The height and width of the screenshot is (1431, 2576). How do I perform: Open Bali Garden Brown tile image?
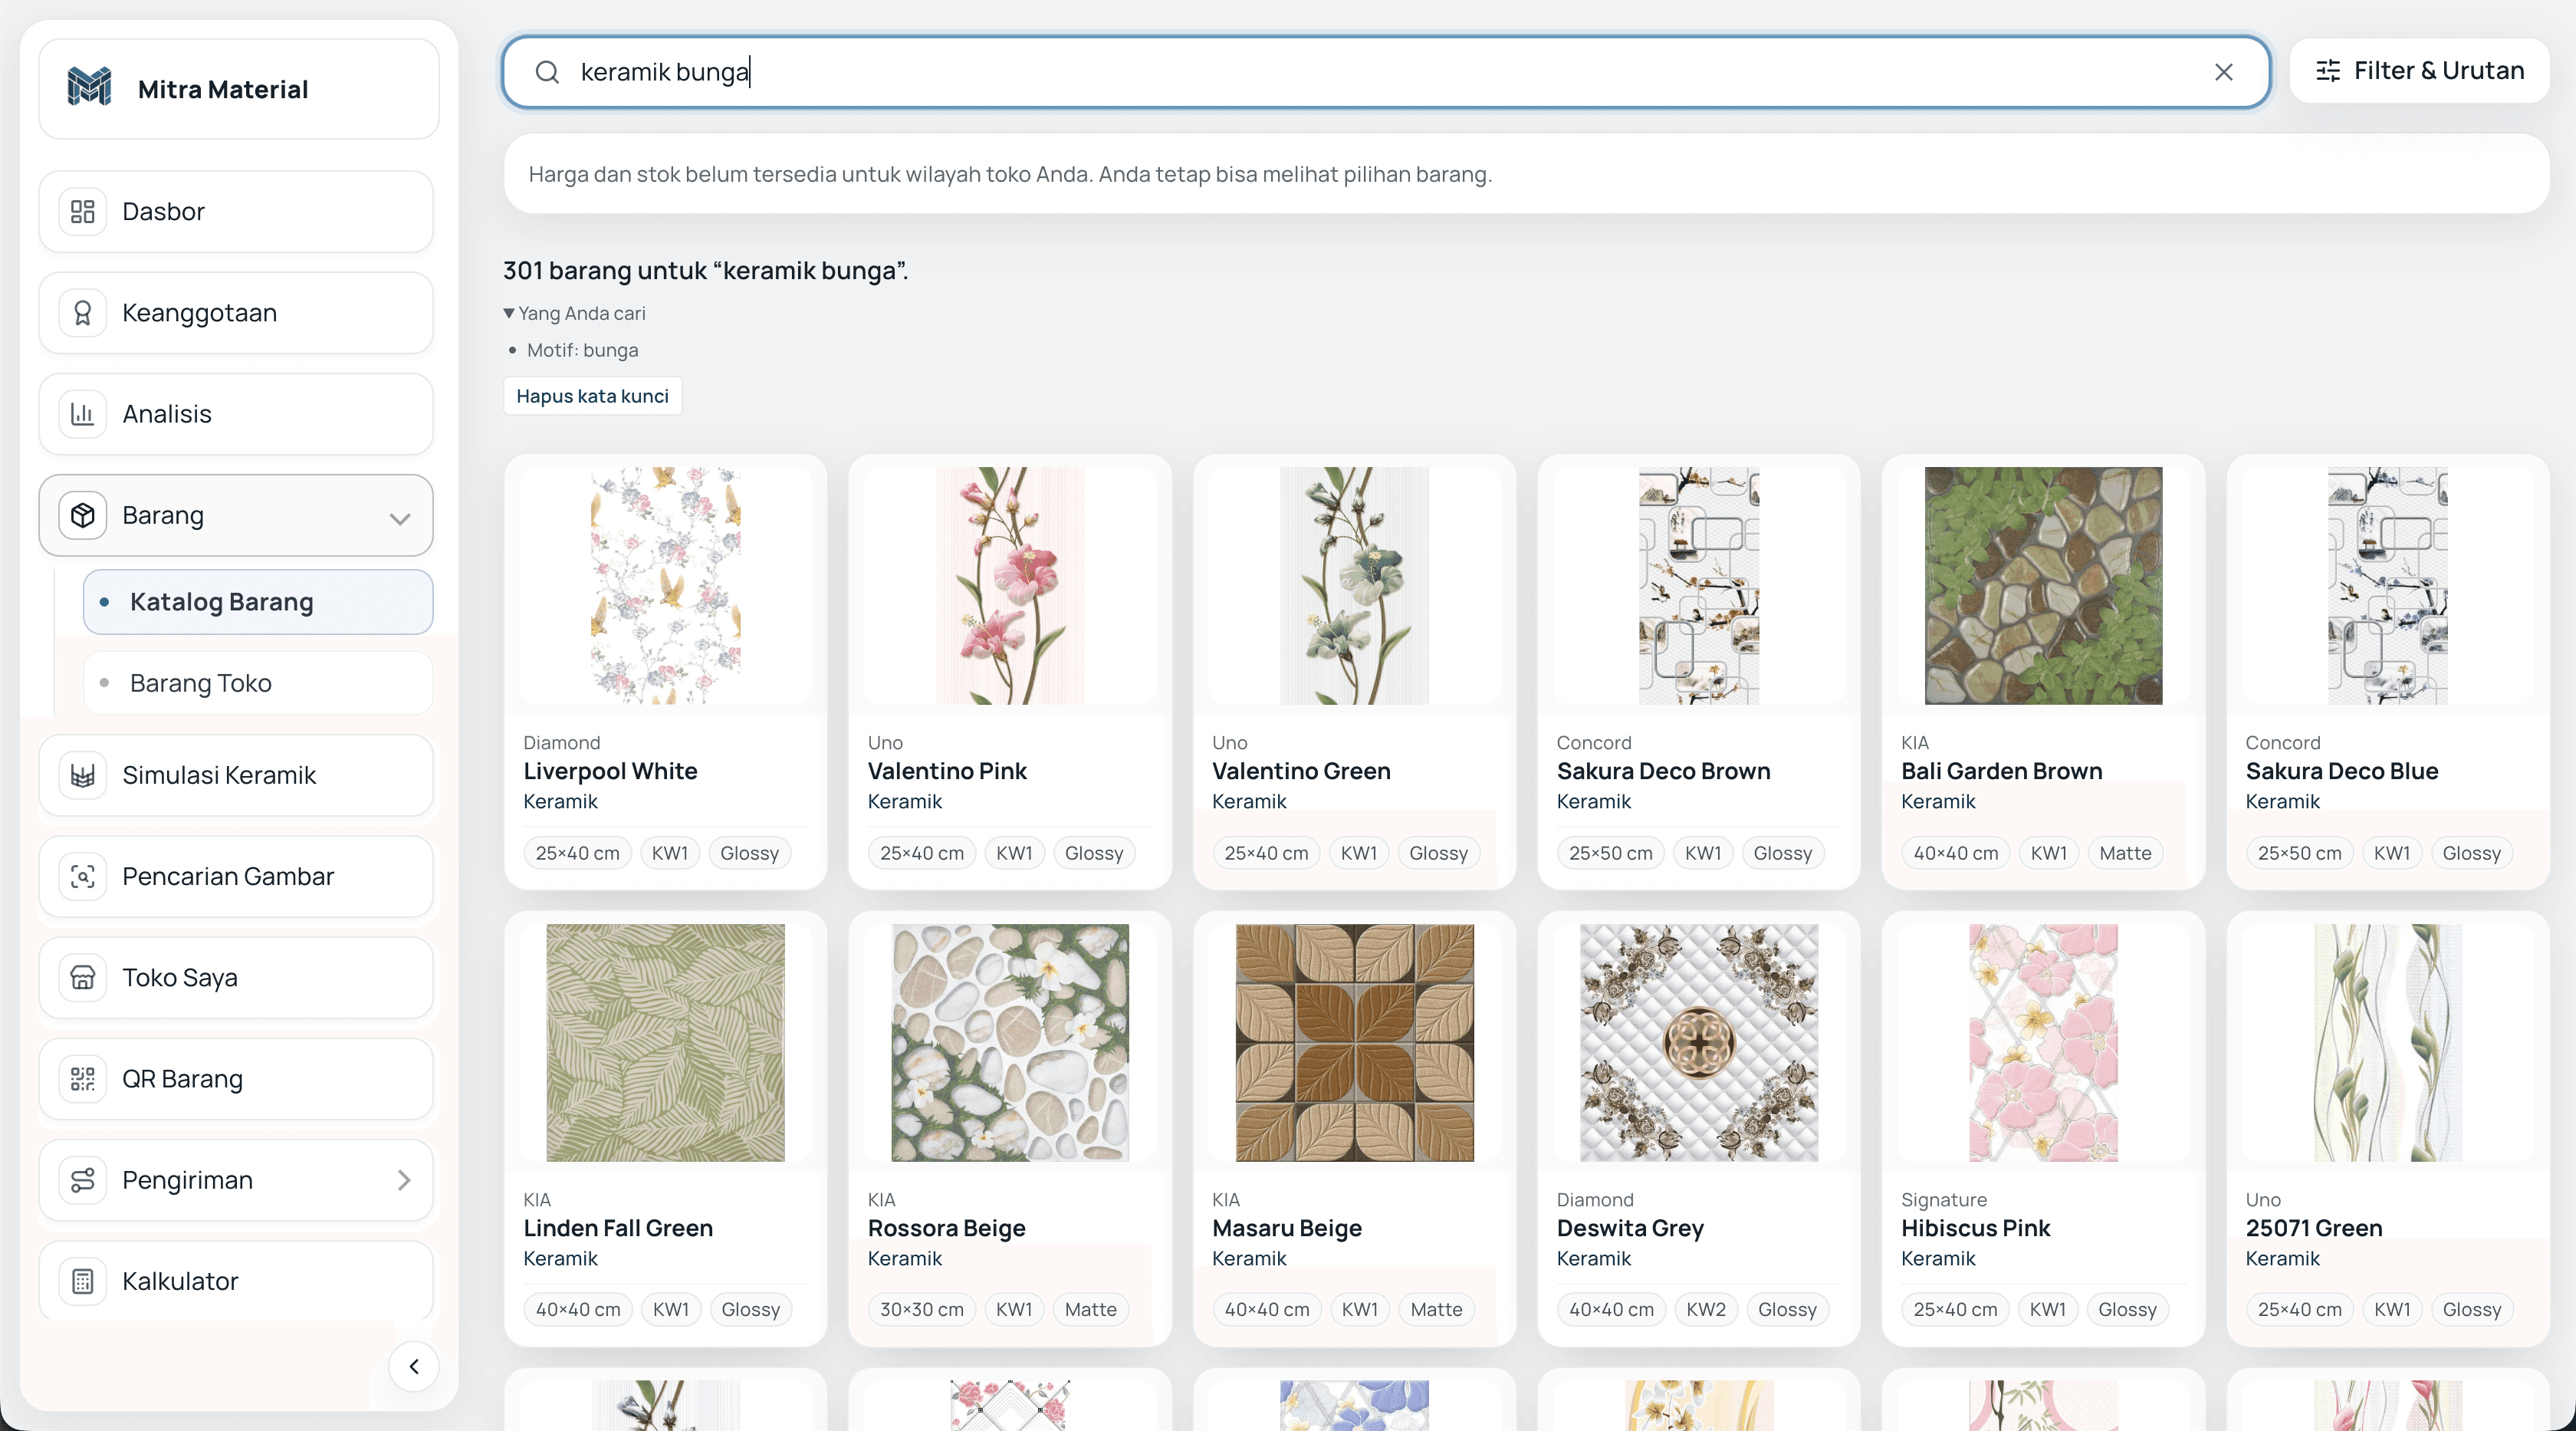click(x=2043, y=586)
